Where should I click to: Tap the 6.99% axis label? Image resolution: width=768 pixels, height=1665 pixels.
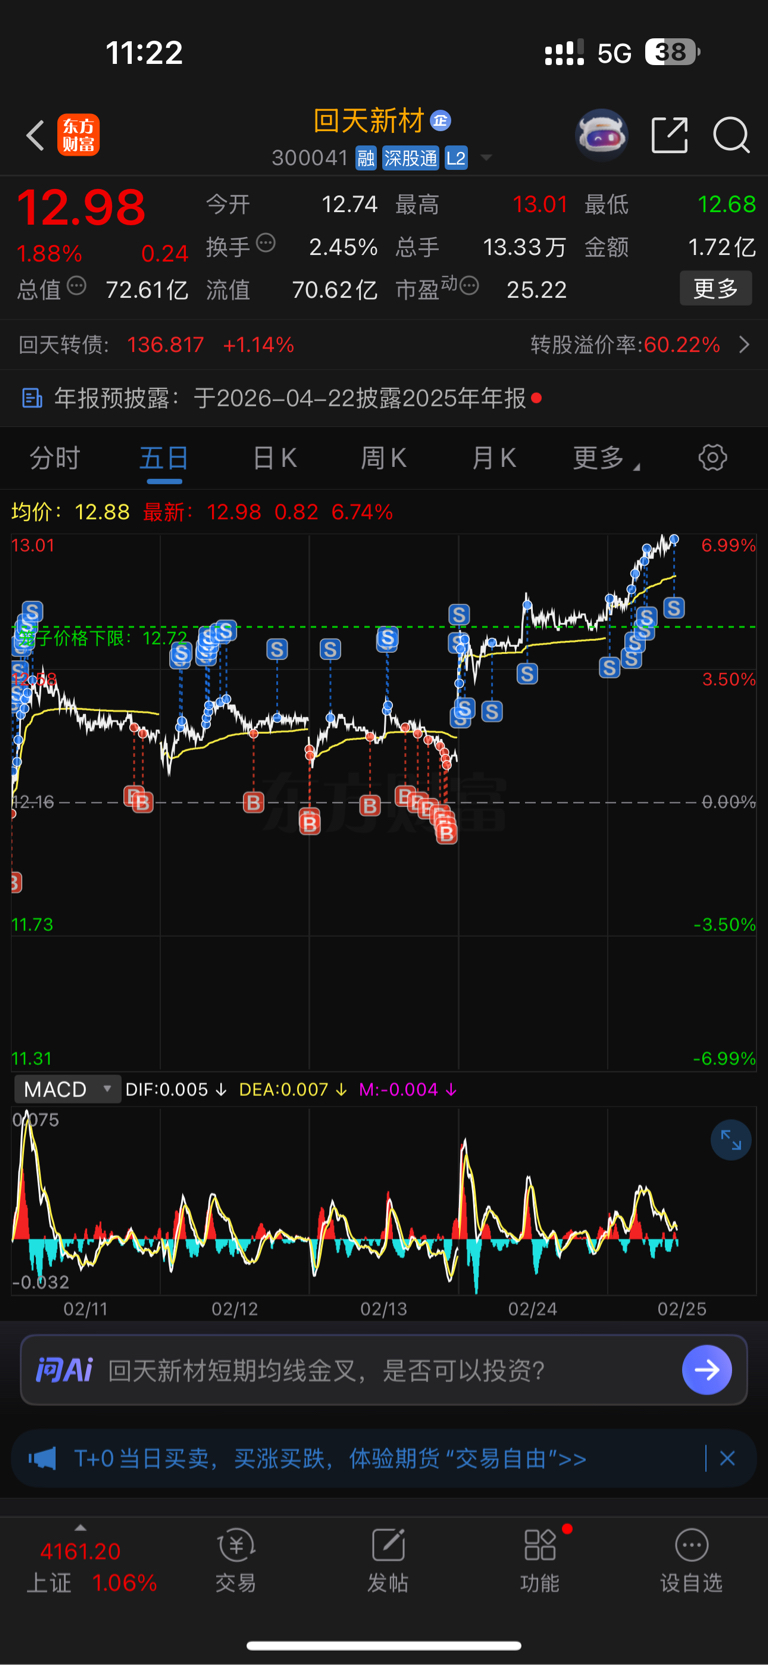tap(729, 545)
